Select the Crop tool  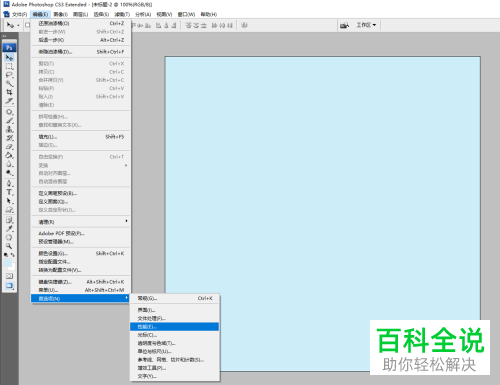(x=9, y=92)
